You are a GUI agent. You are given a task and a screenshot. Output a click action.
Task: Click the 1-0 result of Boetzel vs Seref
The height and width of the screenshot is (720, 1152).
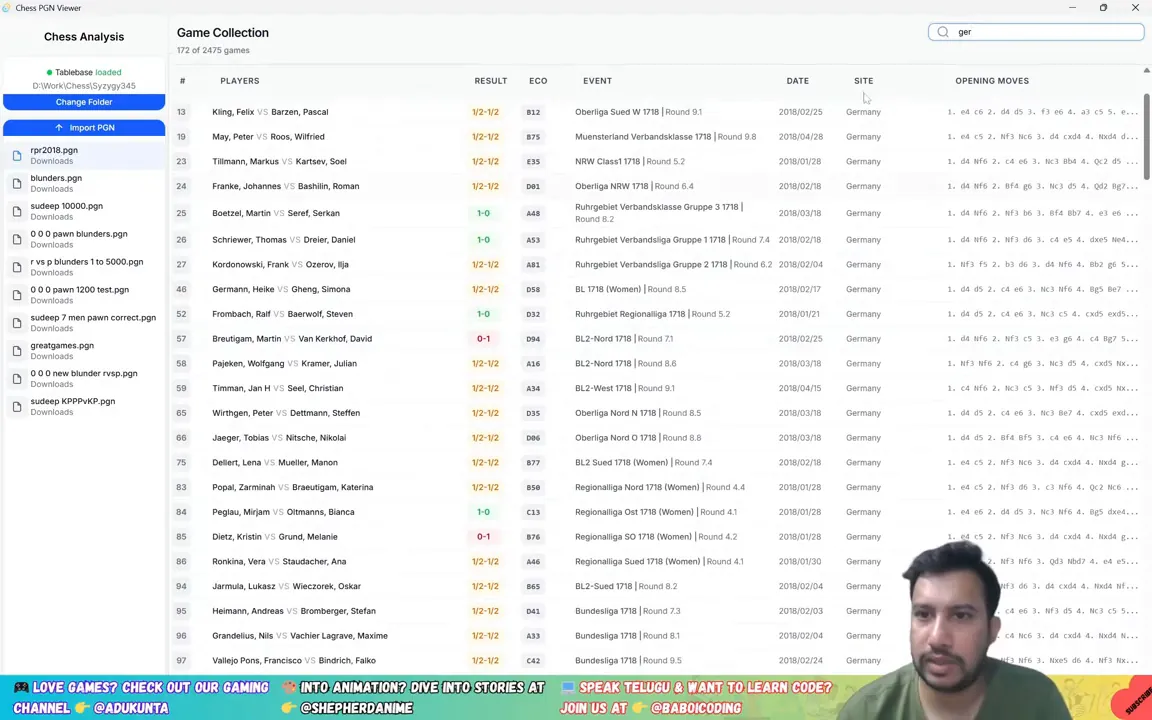click(x=483, y=213)
